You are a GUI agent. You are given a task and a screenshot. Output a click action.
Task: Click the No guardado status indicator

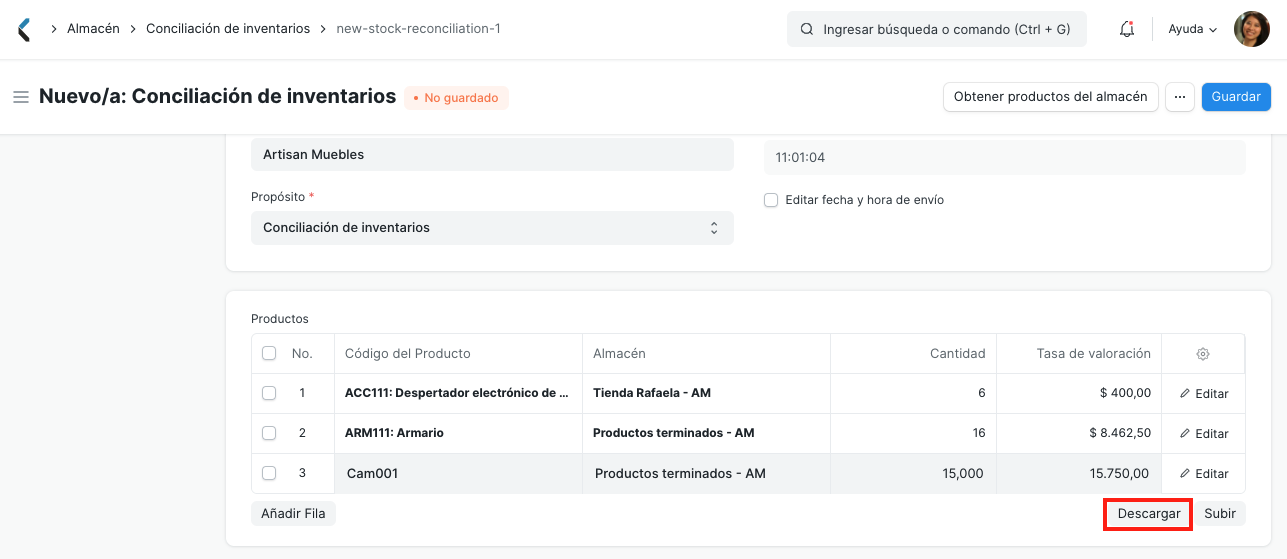pos(456,98)
